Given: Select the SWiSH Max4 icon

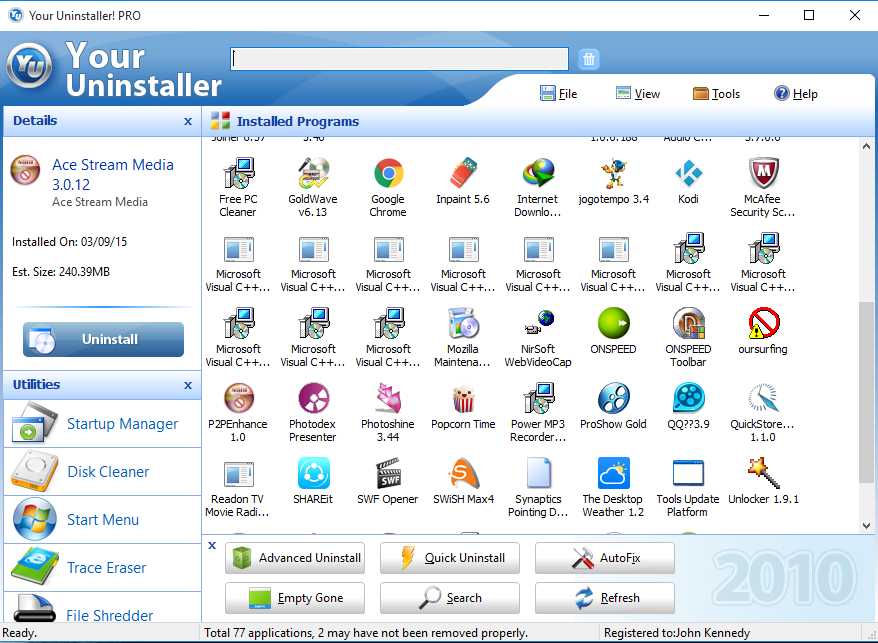Looking at the screenshot, I should coord(464,473).
